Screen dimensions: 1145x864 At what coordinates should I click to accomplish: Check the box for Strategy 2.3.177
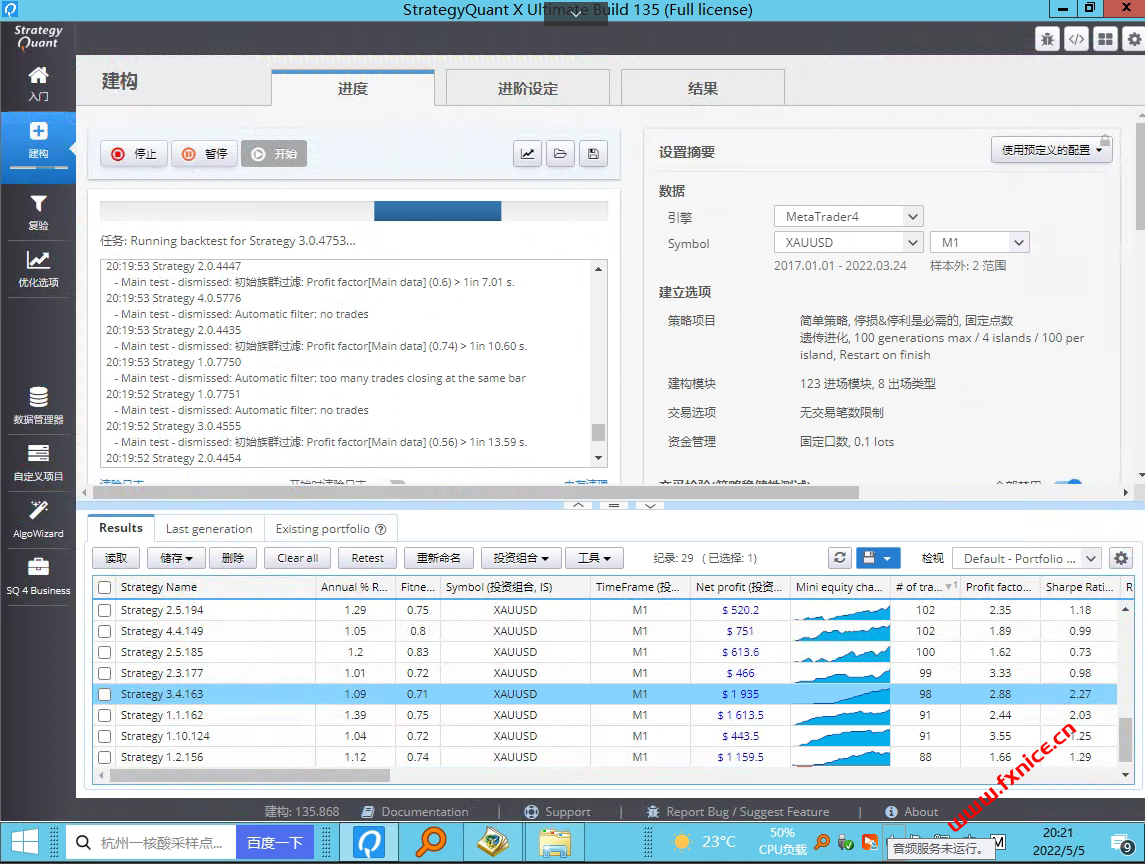(104, 673)
